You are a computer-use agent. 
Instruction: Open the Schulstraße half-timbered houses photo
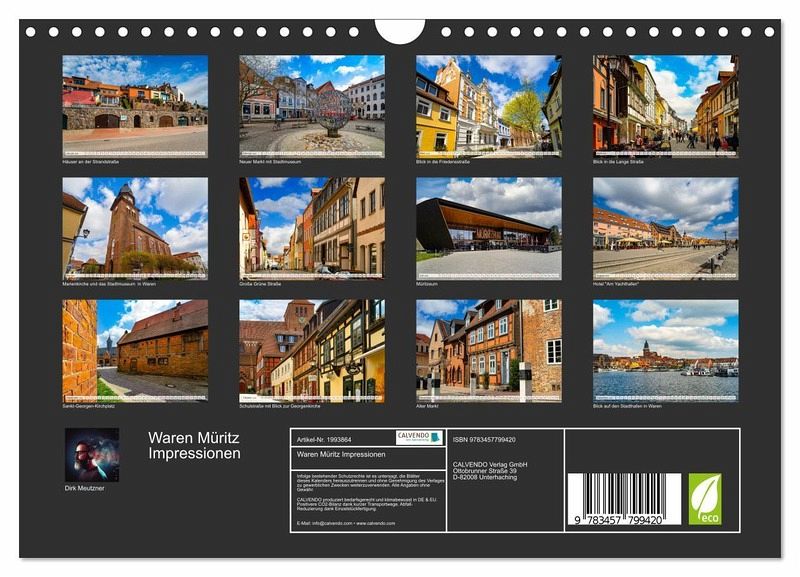coord(312,350)
